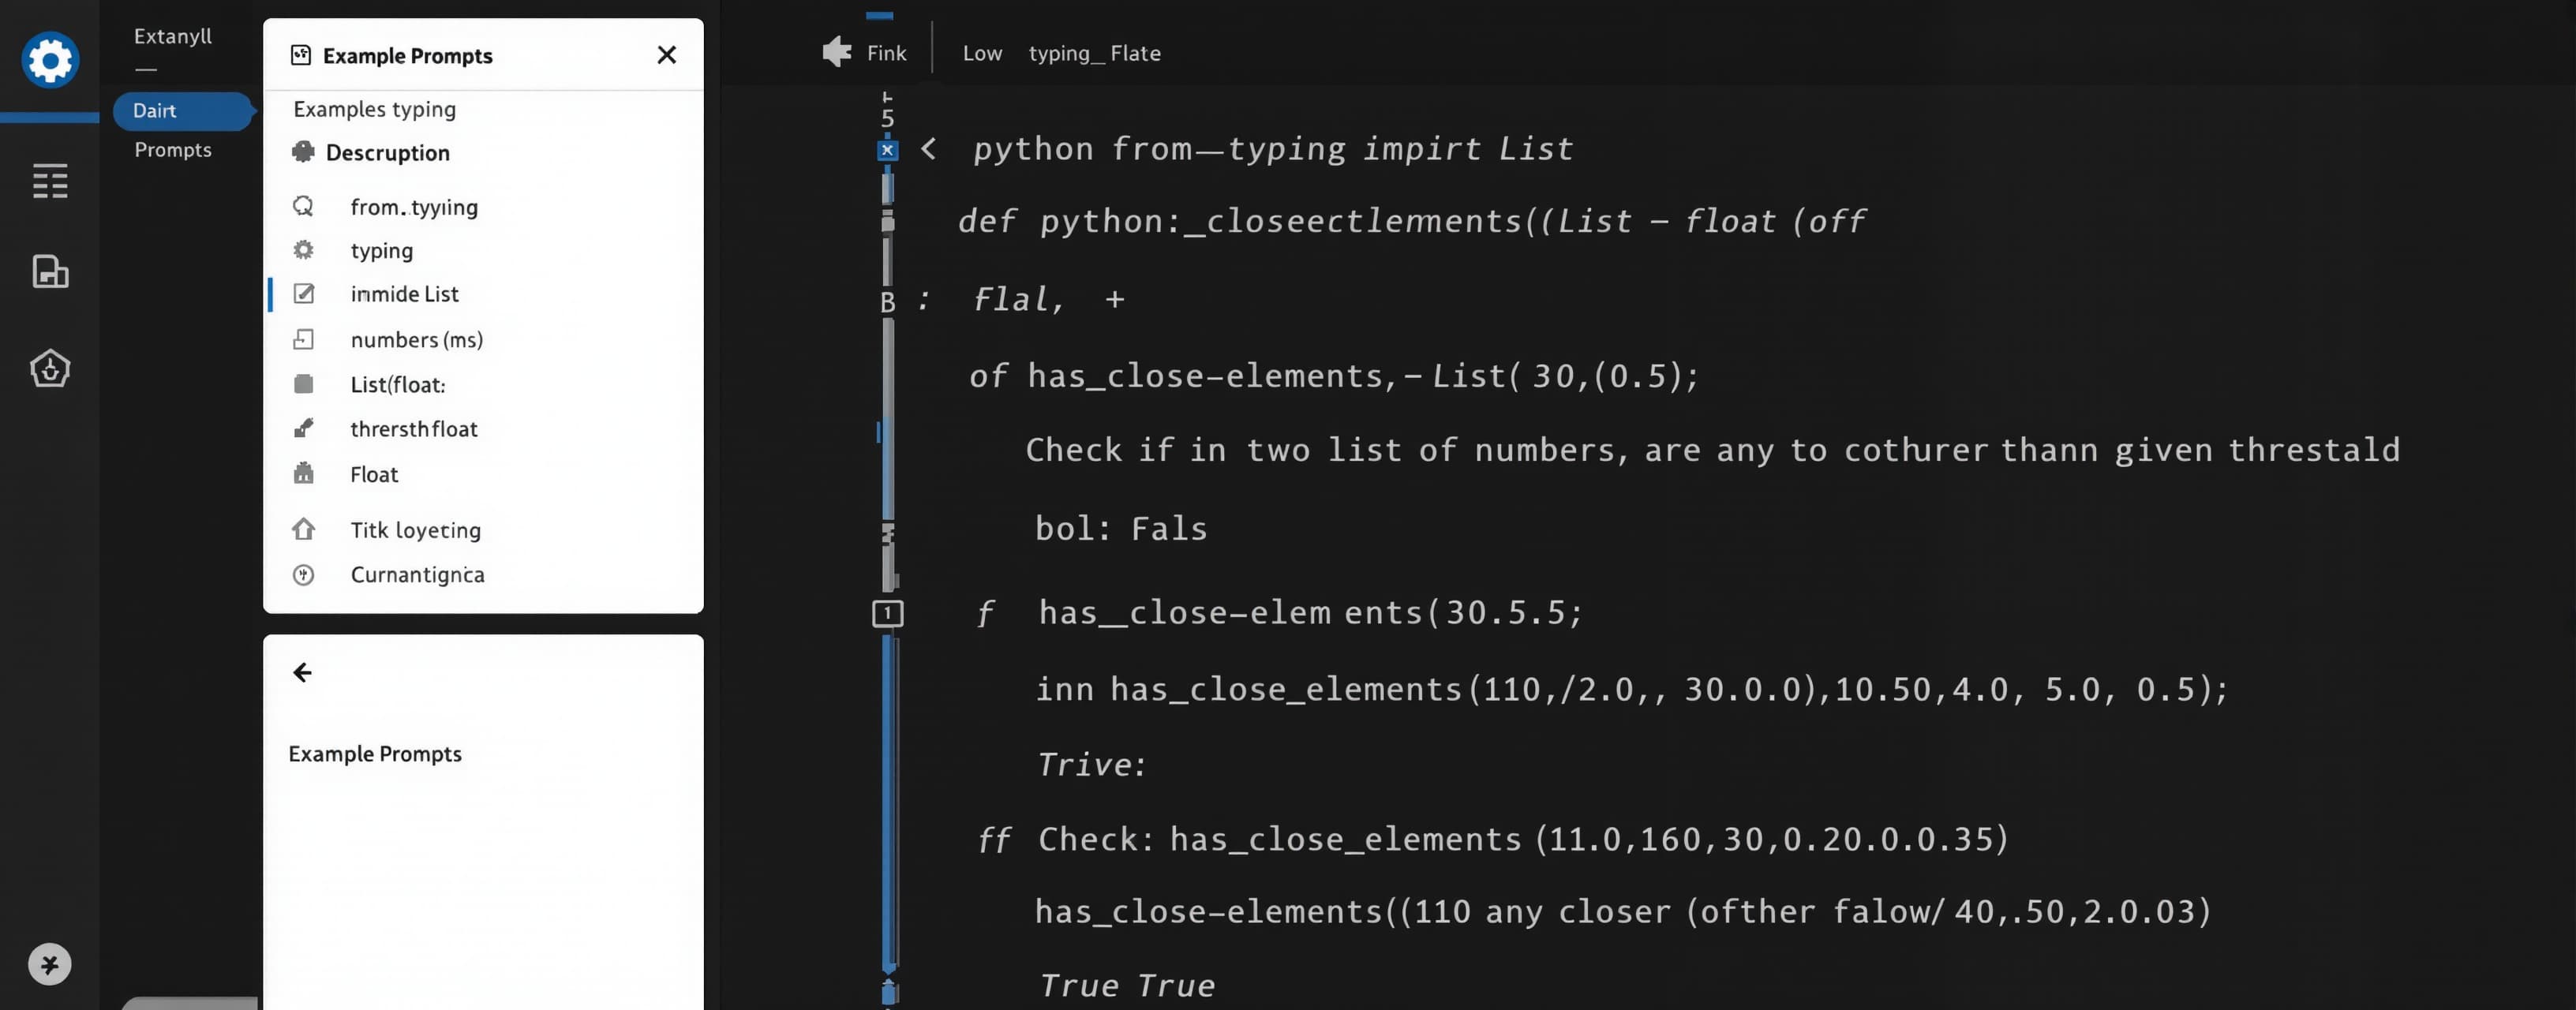Click the pentagon download sidebar icon

[x=50, y=369]
